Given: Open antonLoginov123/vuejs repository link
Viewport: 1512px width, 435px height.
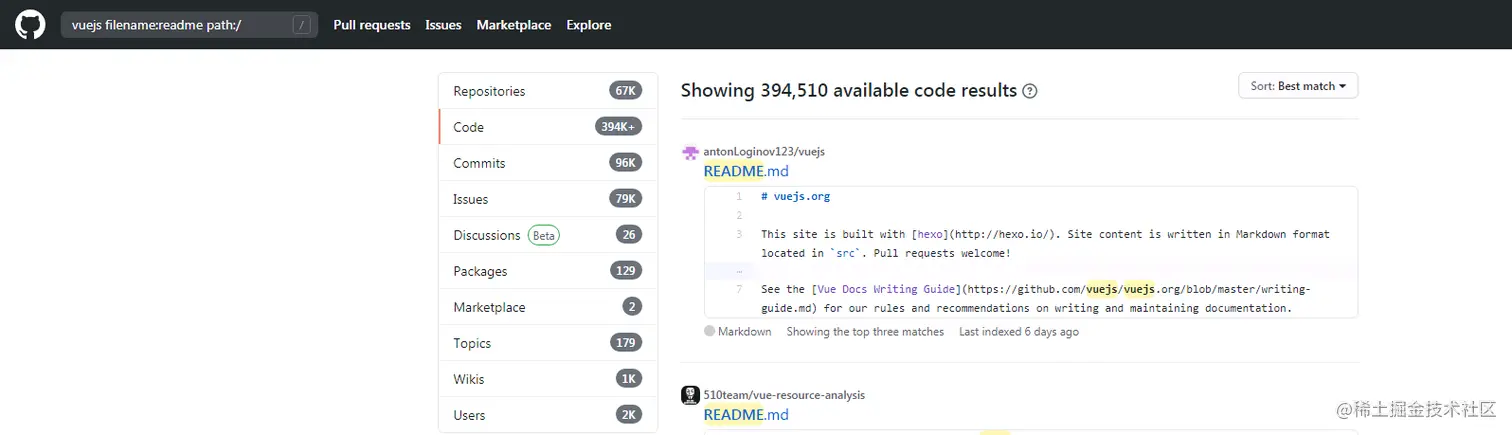Looking at the screenshot, I should click(x=764, y=151).
